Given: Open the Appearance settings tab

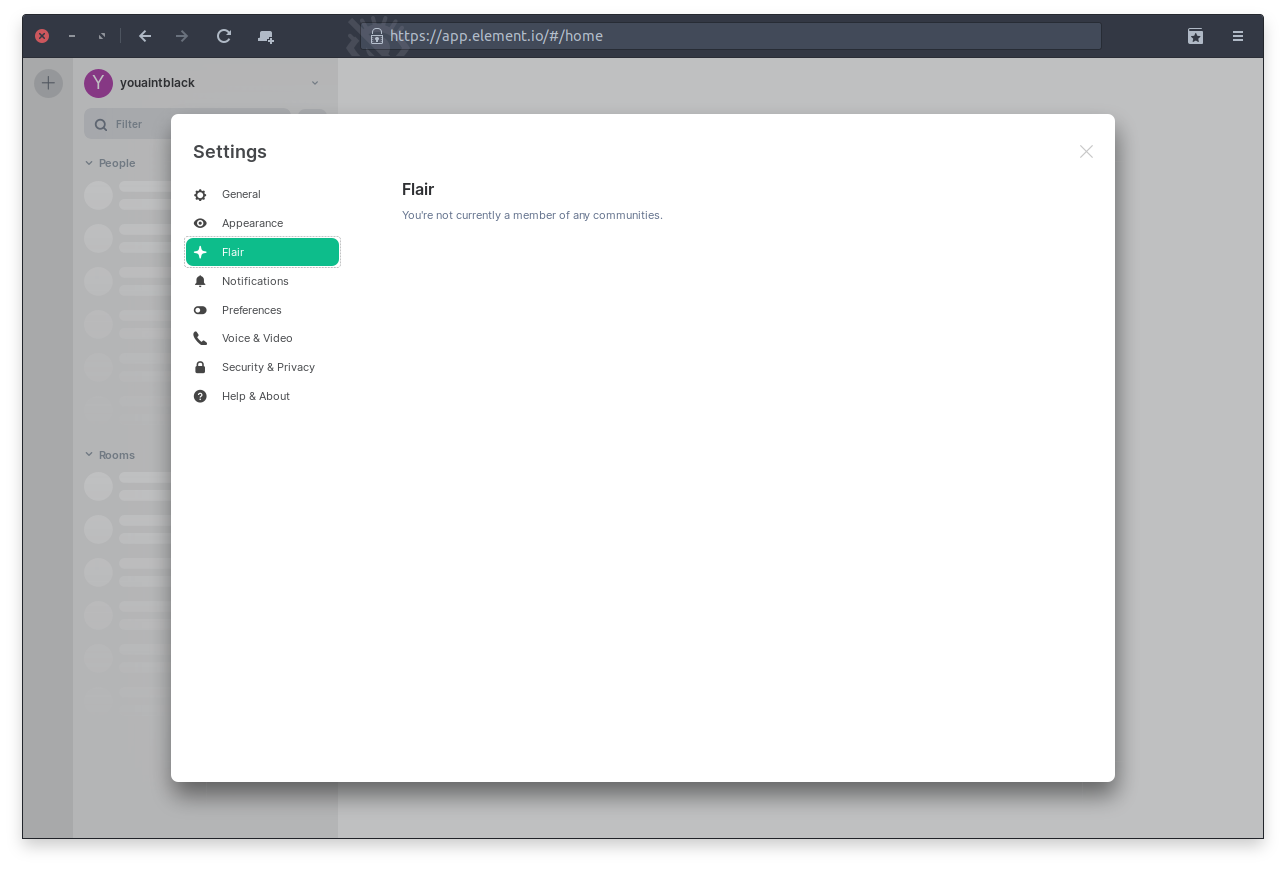Looking at the screenshot, I should (252, 224).
